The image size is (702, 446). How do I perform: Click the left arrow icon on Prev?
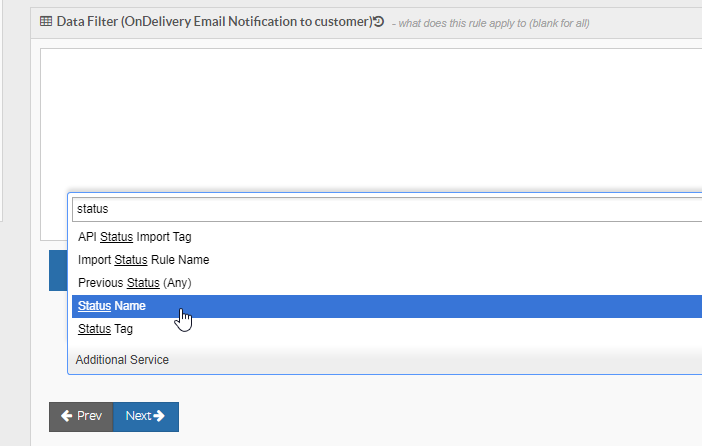point(67,416)
